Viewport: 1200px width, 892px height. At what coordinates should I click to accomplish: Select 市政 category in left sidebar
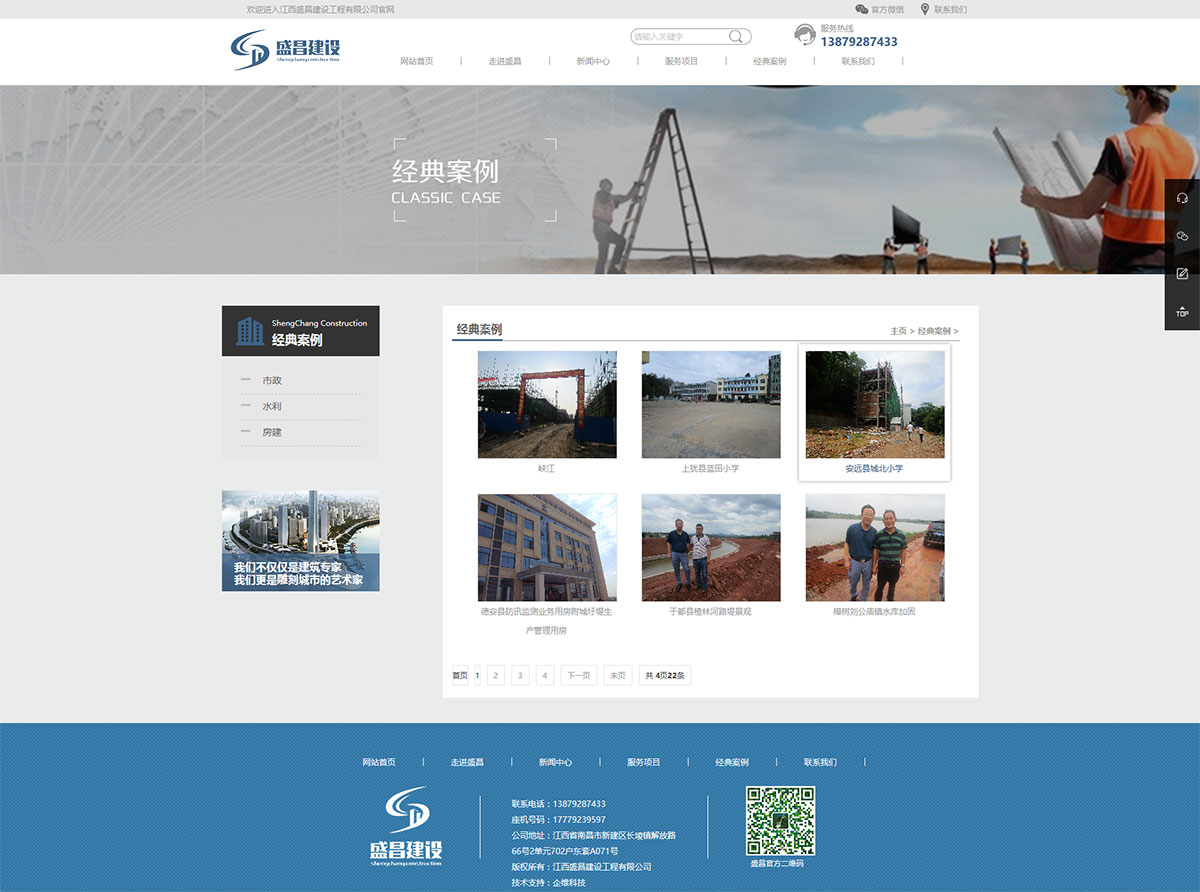272,381
